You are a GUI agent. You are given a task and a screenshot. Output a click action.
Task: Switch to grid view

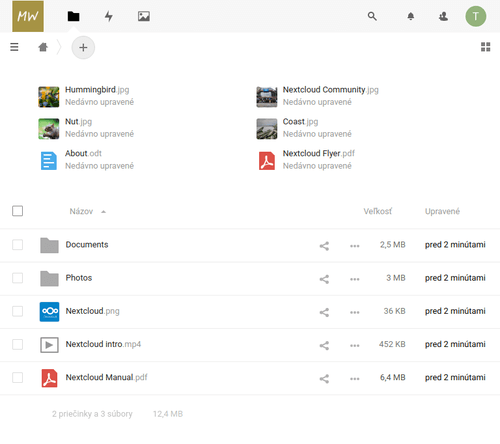486,47
